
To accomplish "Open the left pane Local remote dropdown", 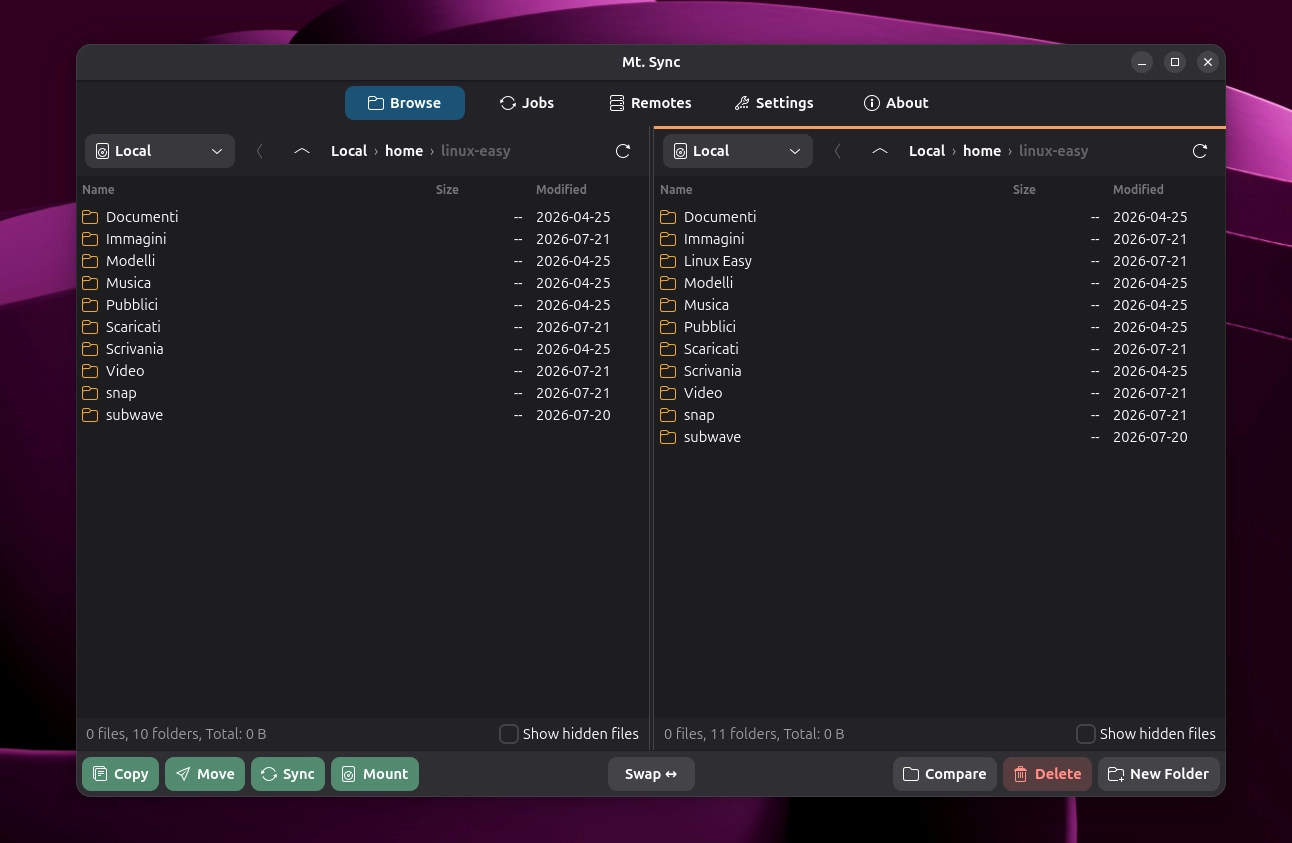I will click(160, 151).
